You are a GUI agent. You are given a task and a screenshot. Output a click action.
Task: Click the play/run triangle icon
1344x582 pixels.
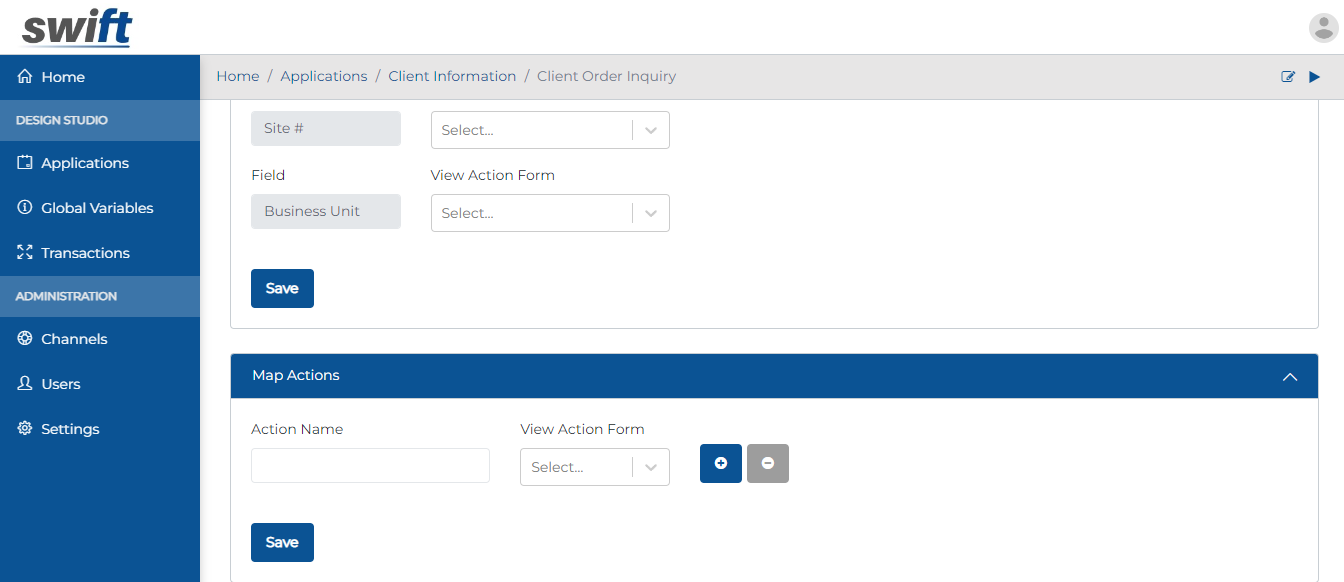(x=1315, y=77)
